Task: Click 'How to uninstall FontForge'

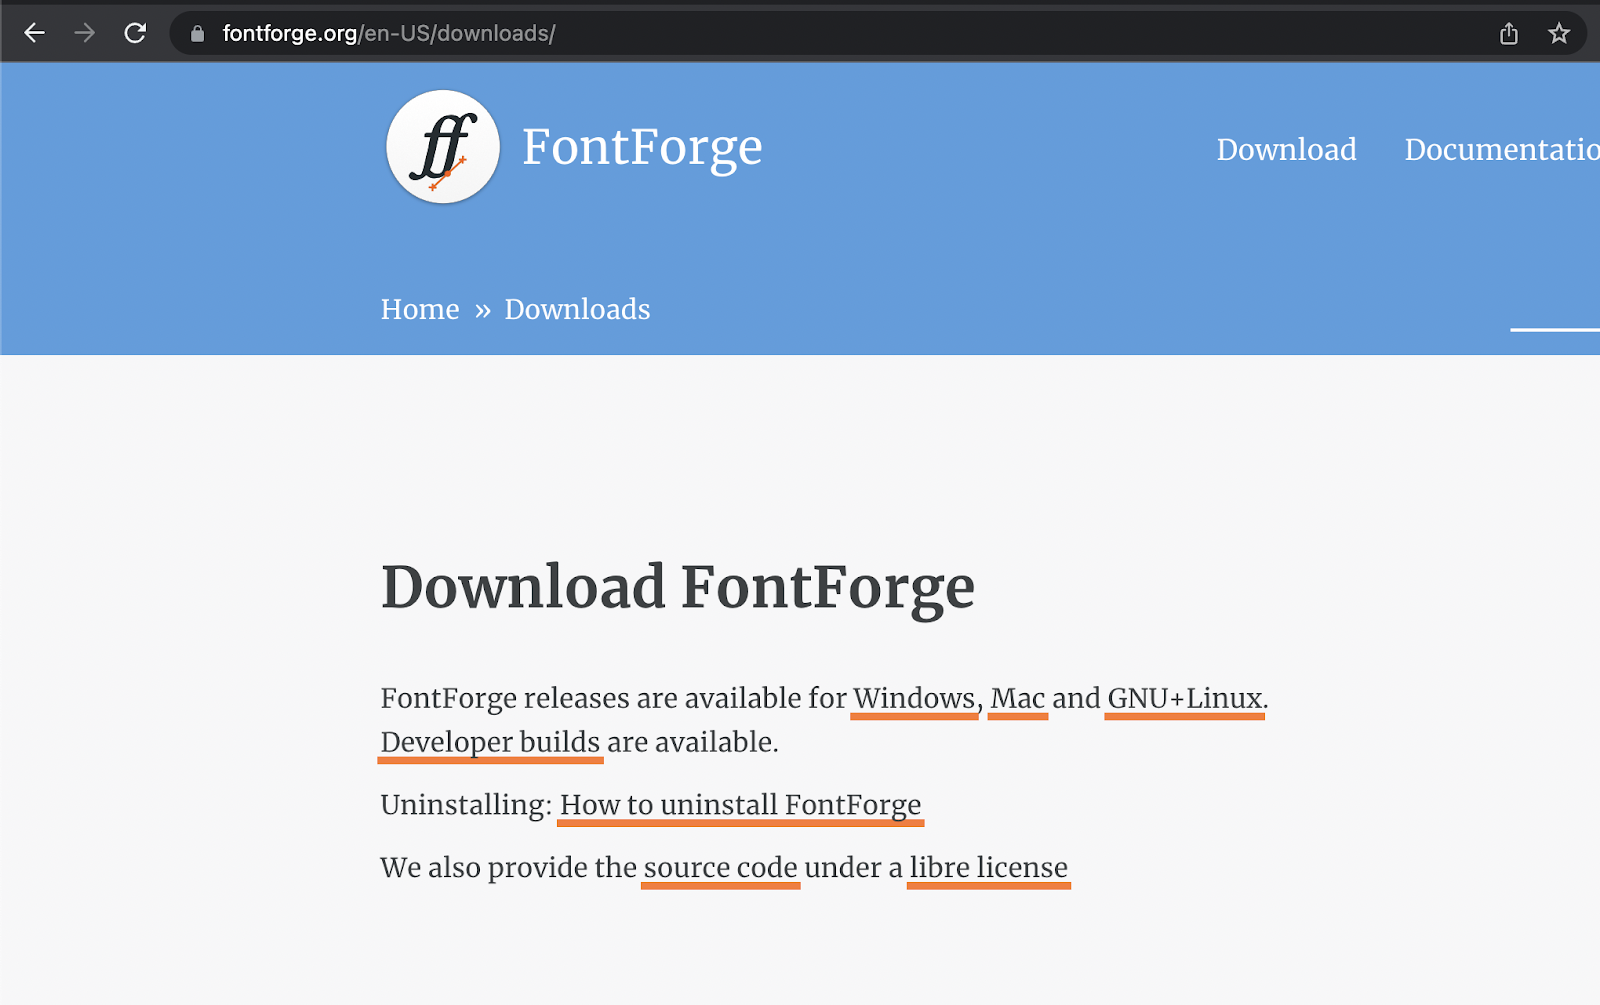Action: (739, 805)
